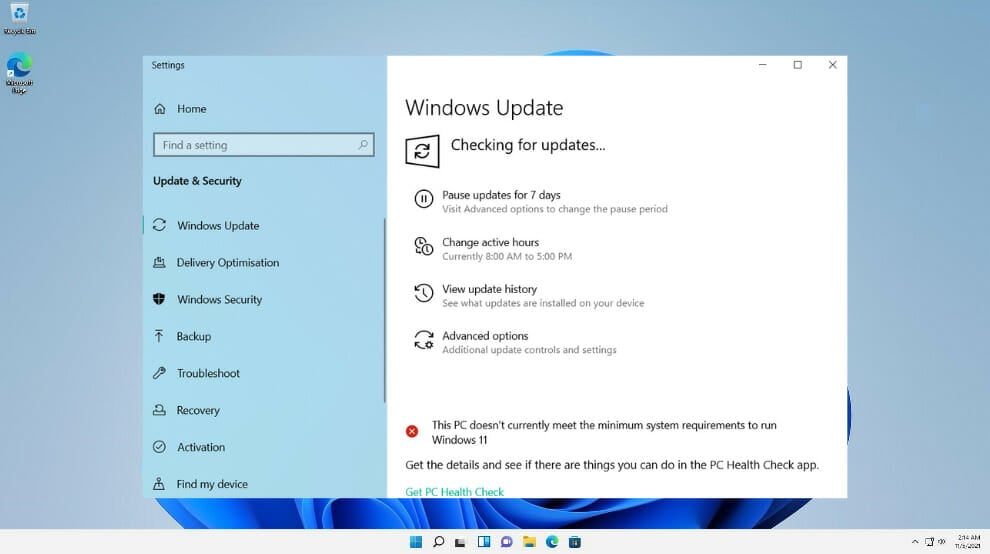990x554 pixels.
Task: Click the Update & Security heading
Action: 197,181
